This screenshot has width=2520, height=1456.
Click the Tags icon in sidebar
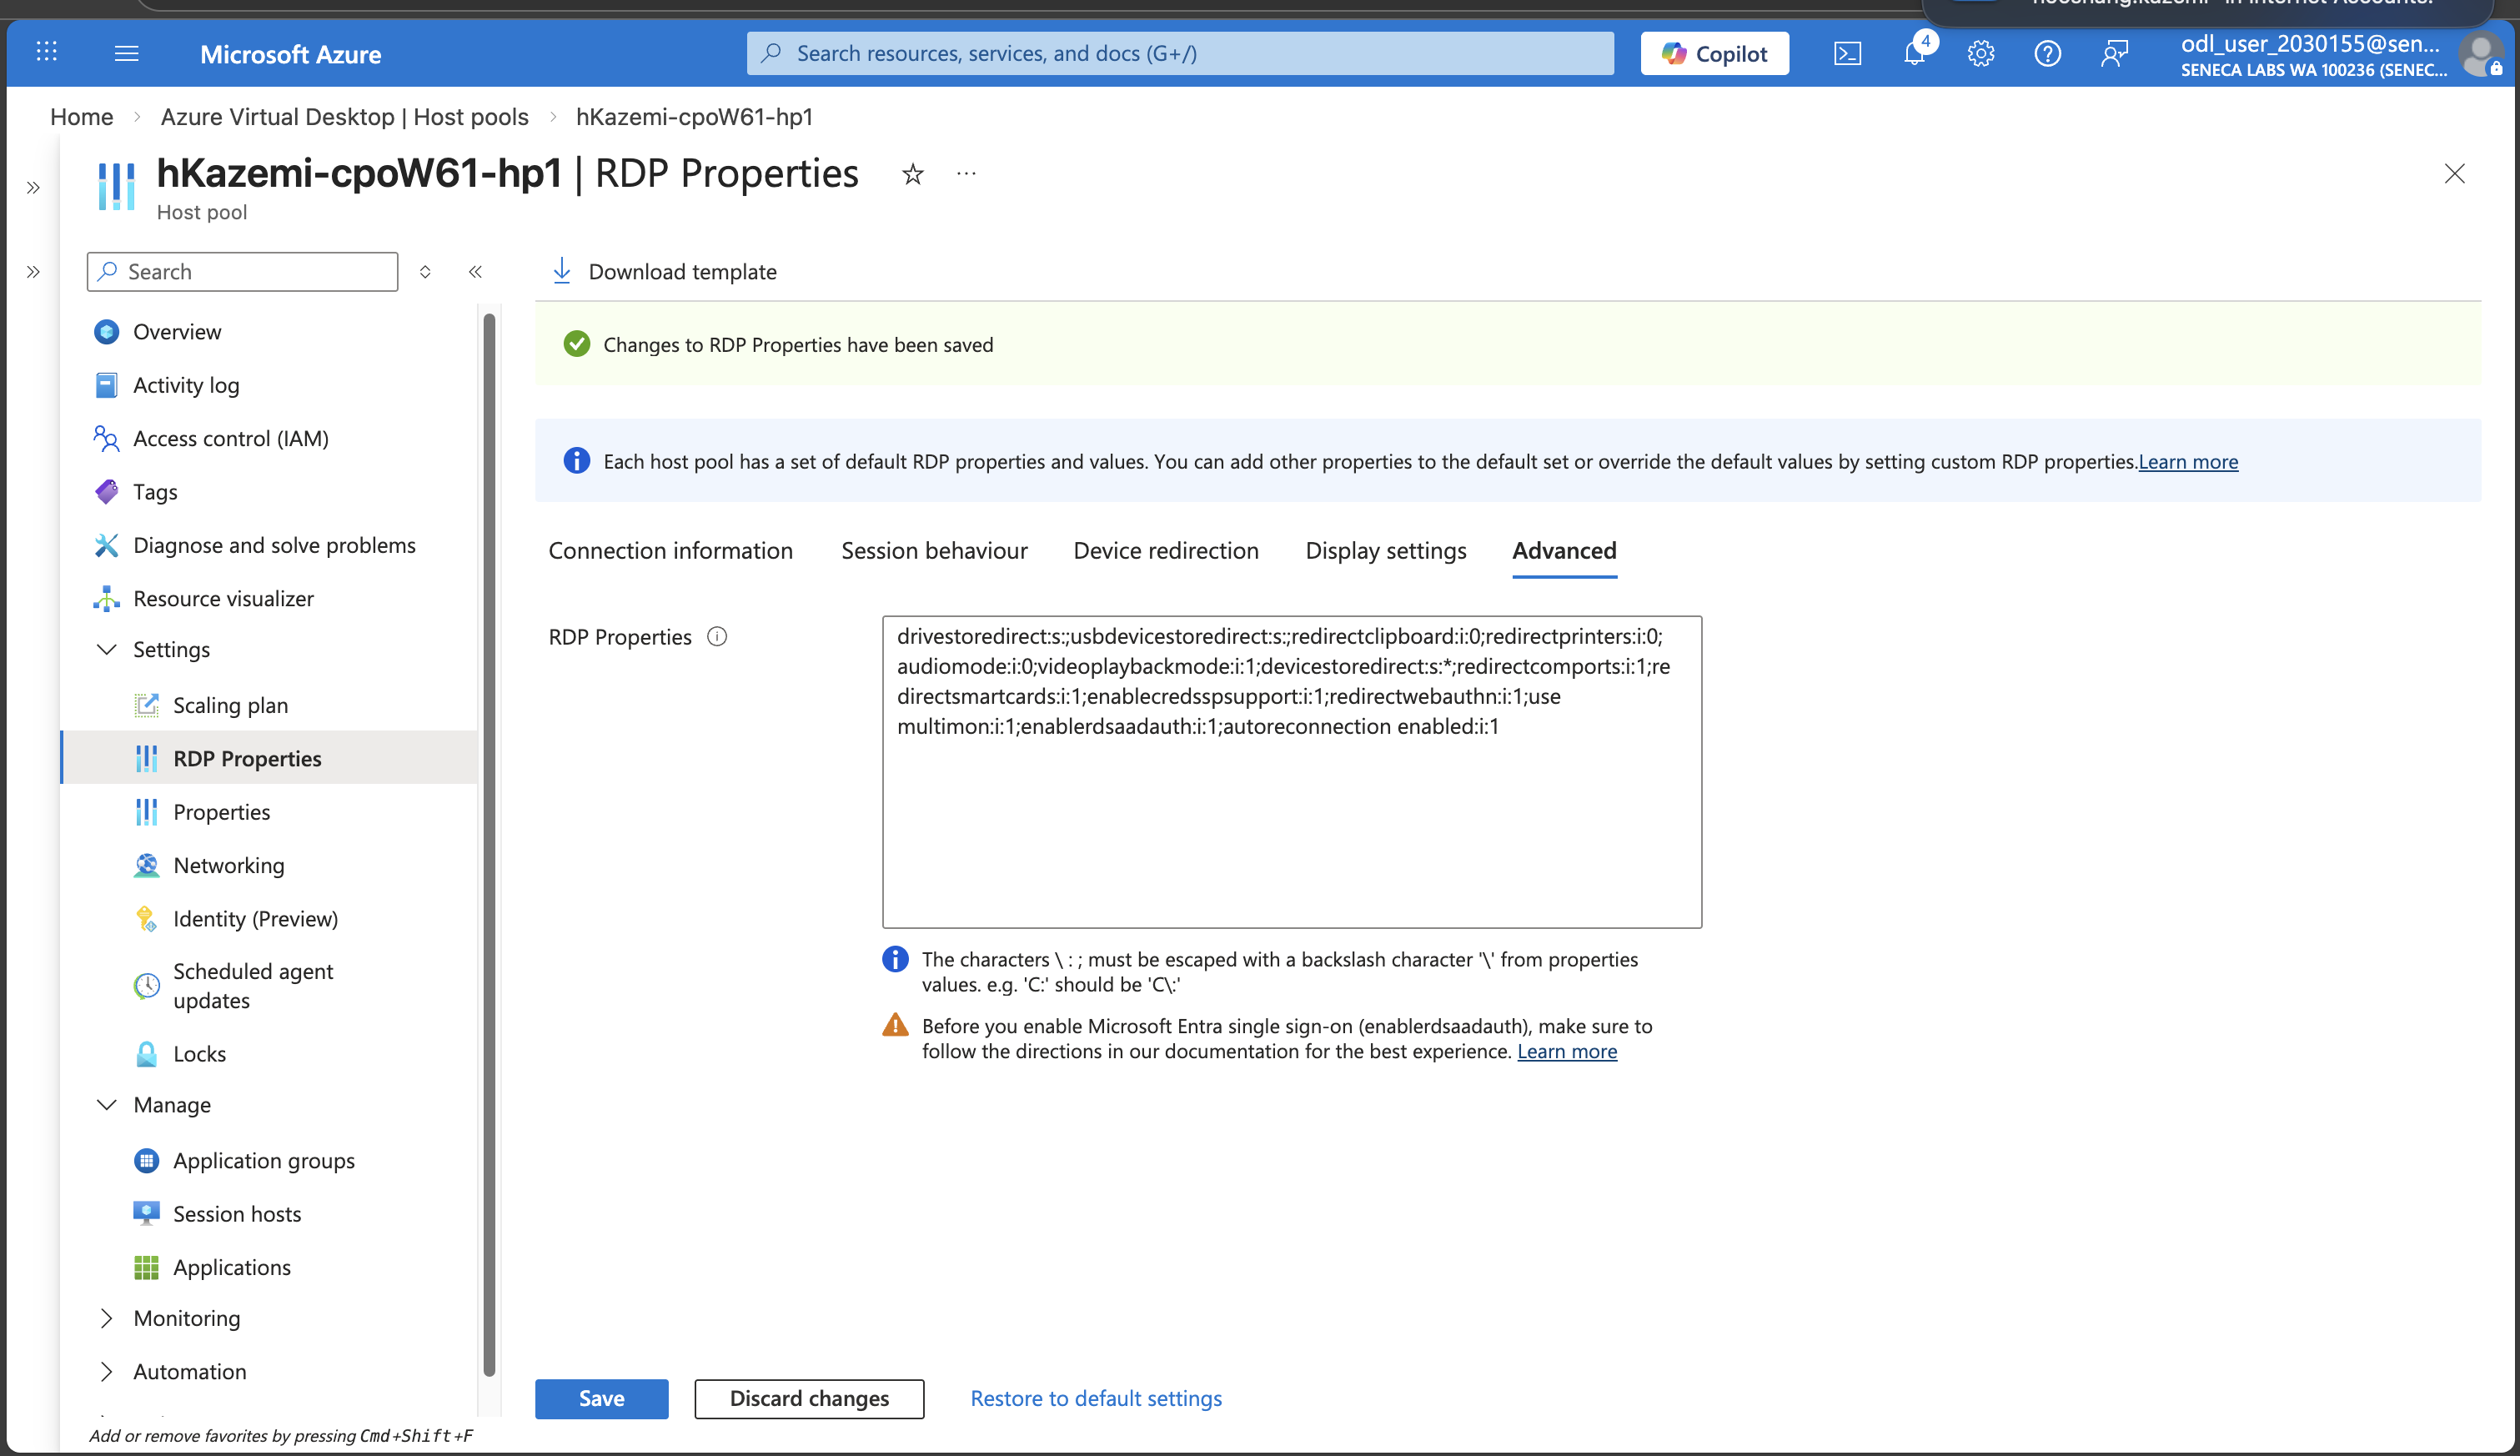[x=106, y=492]
